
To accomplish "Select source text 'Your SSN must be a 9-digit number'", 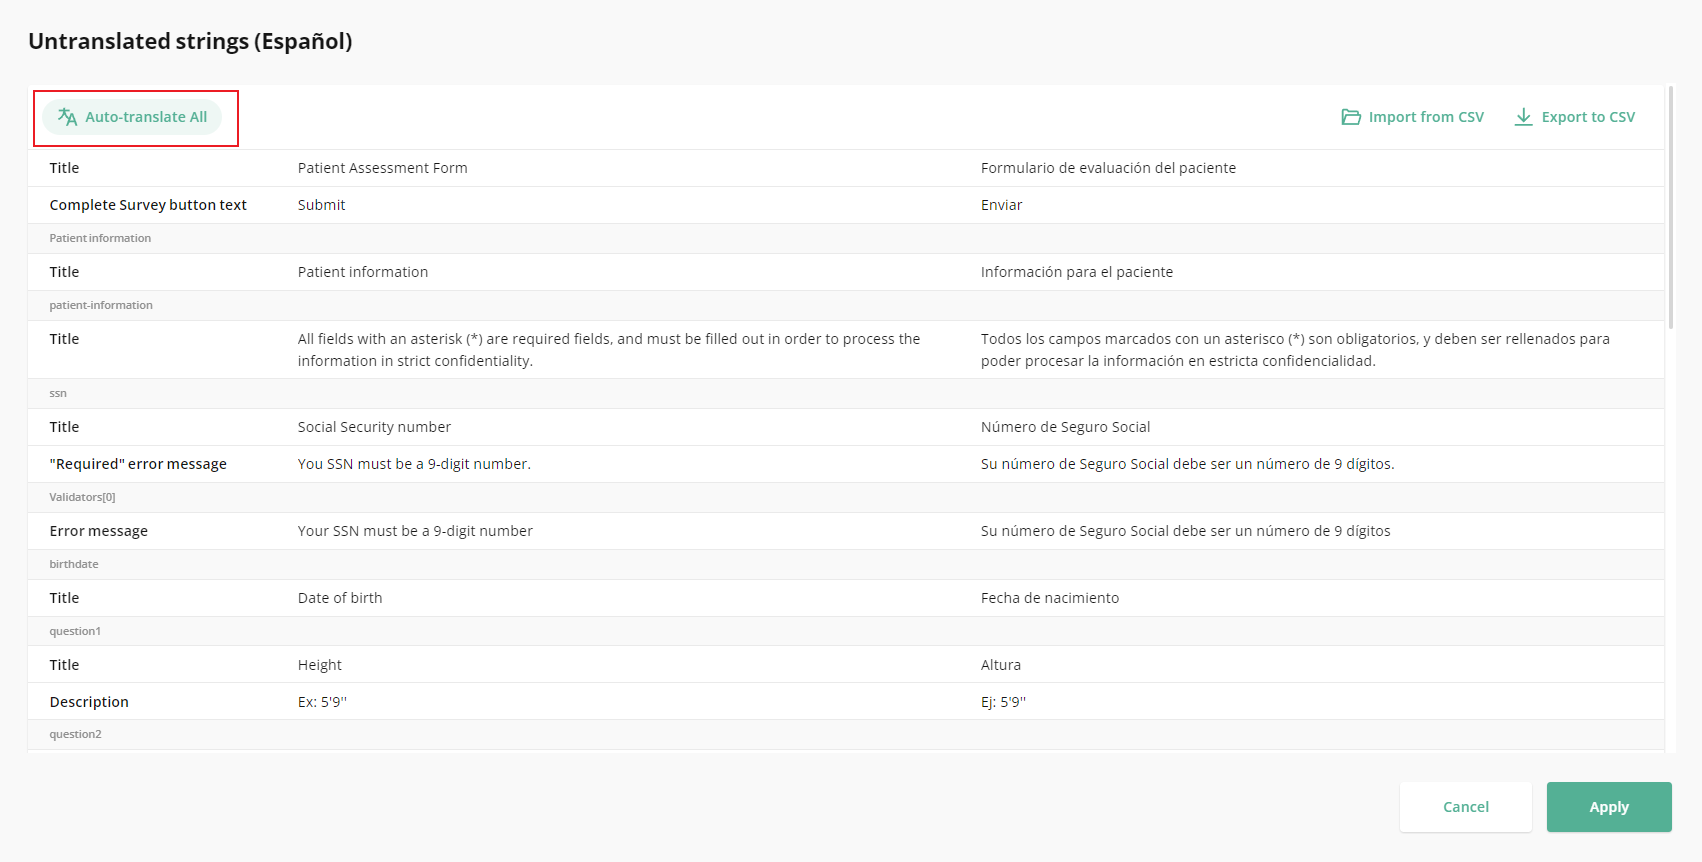I will click(x=415, y=531).
